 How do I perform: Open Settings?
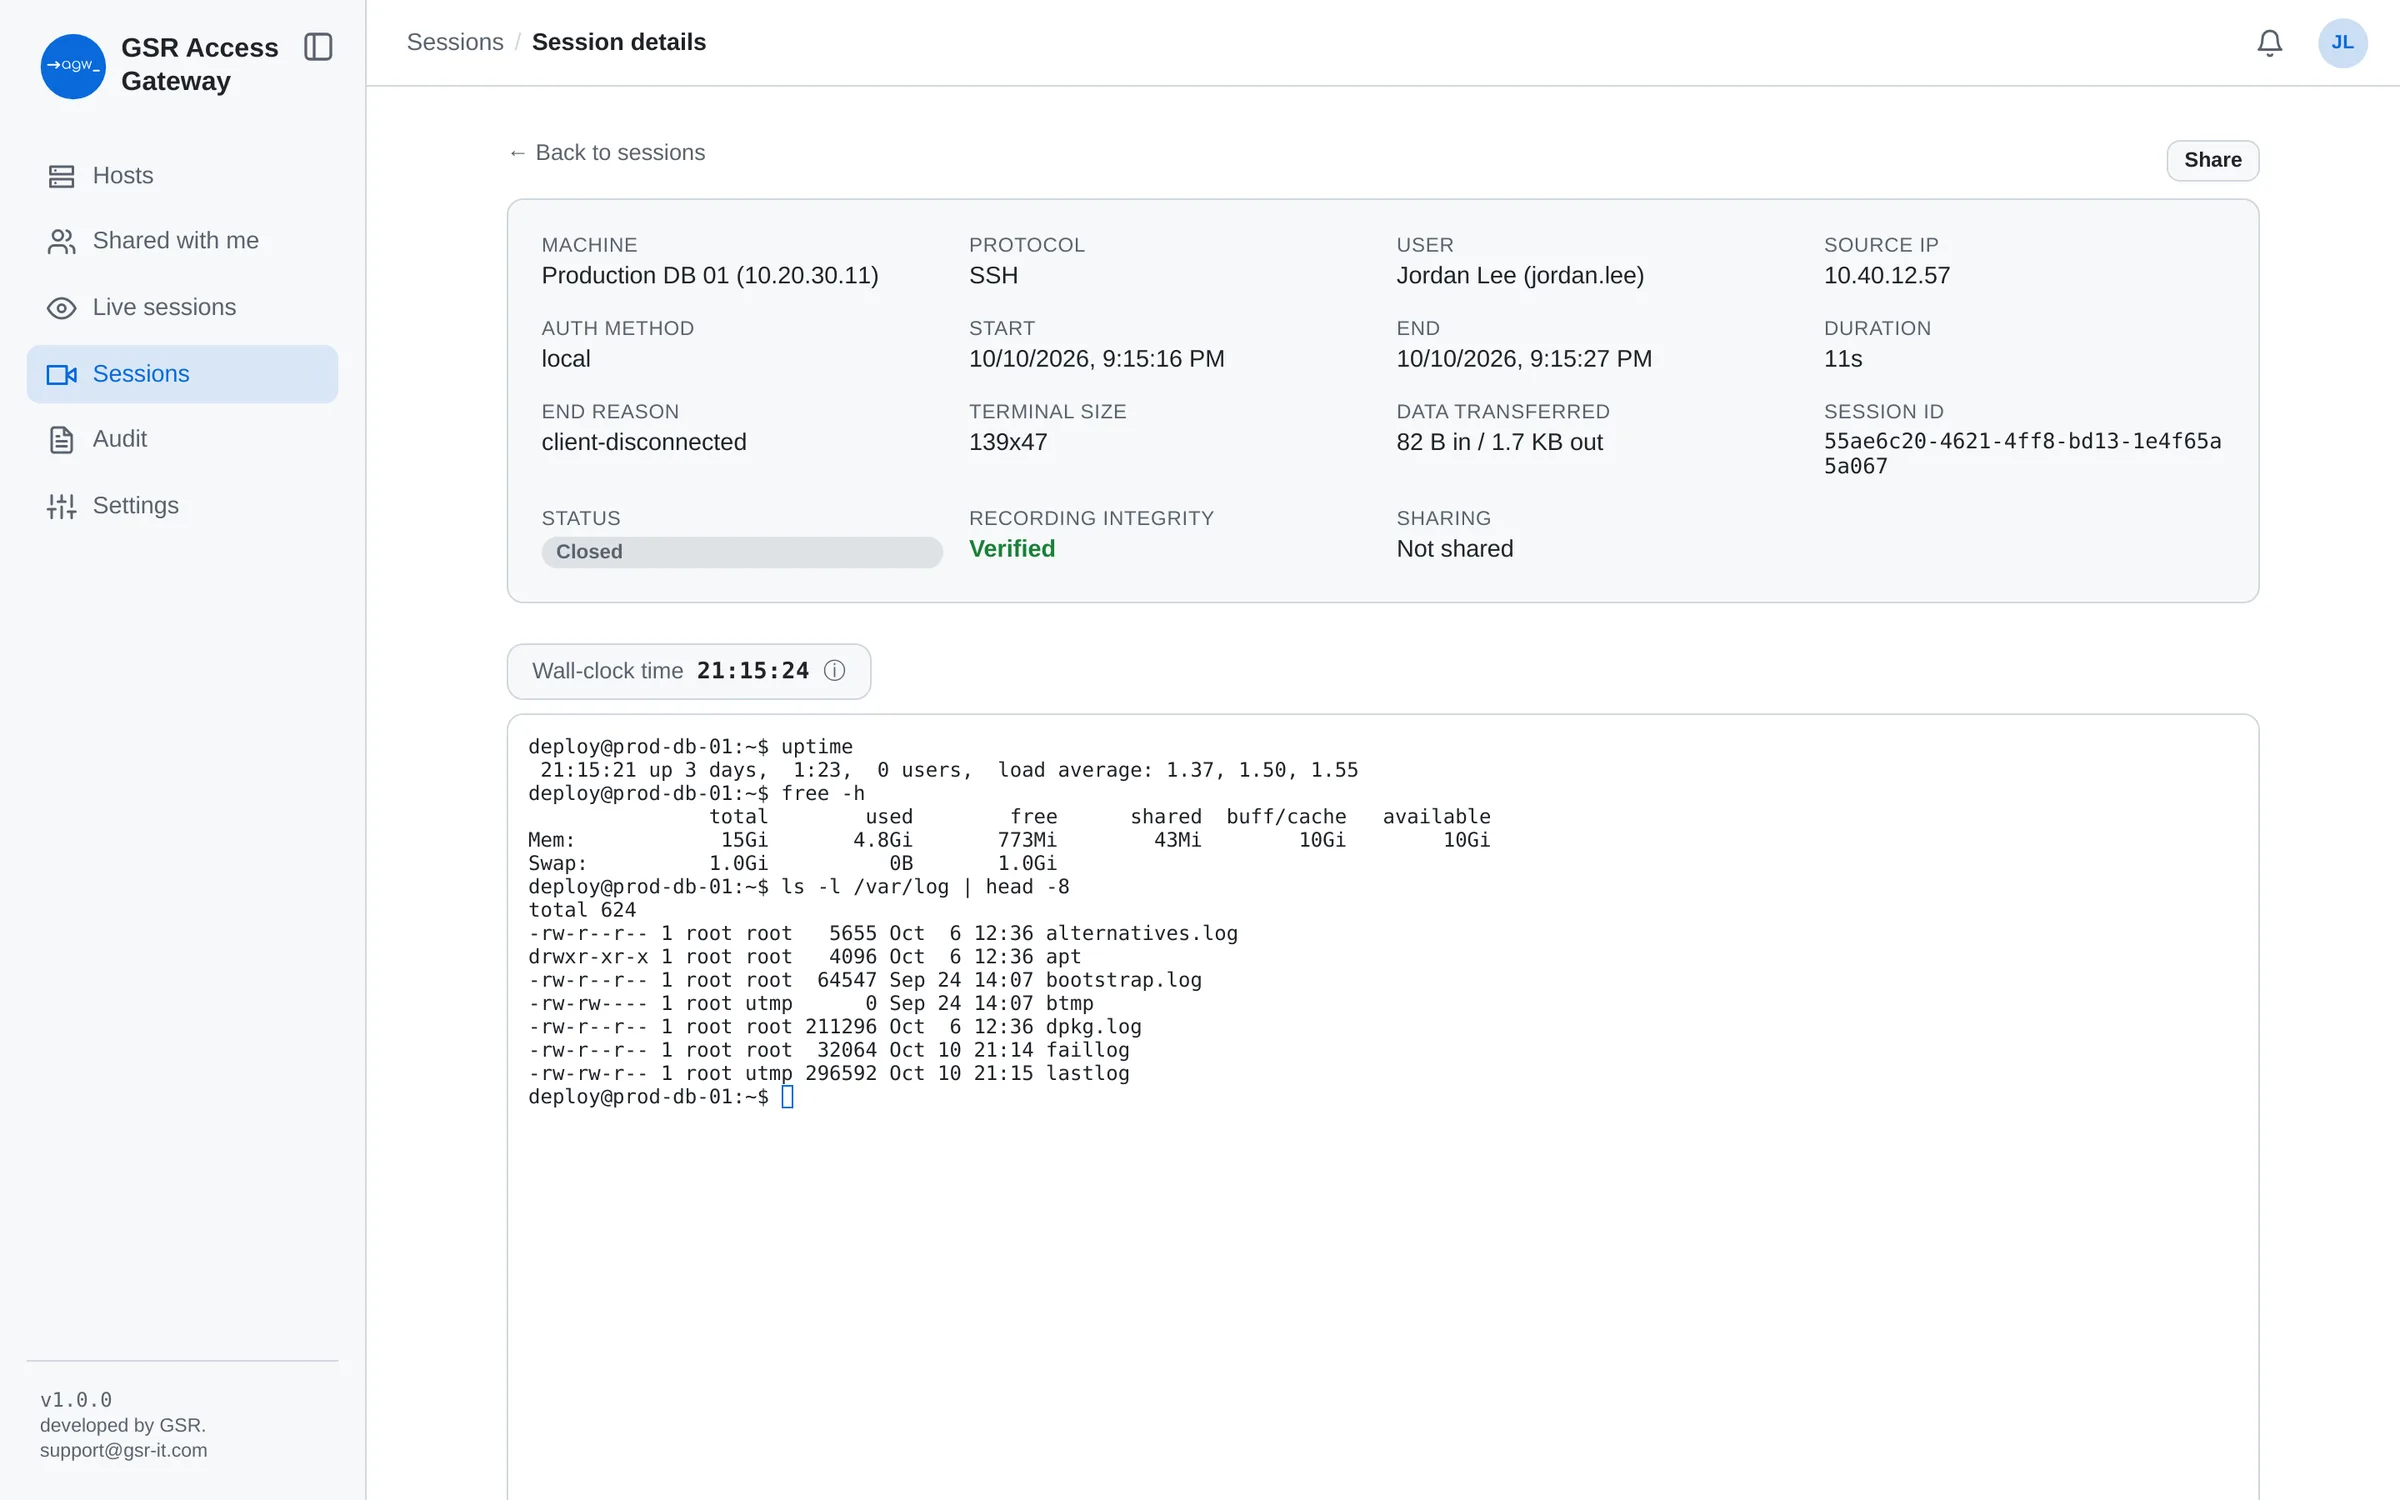[182, 506]
